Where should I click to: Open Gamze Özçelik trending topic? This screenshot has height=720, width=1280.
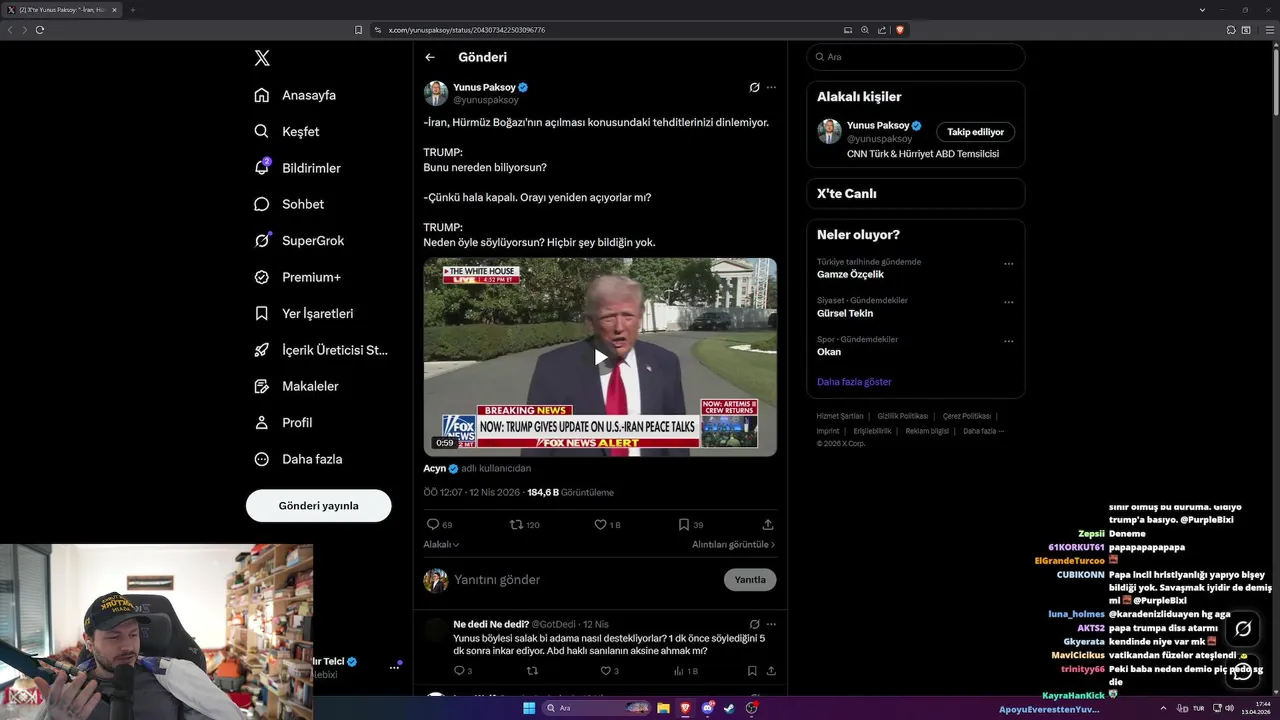point(850,274)
